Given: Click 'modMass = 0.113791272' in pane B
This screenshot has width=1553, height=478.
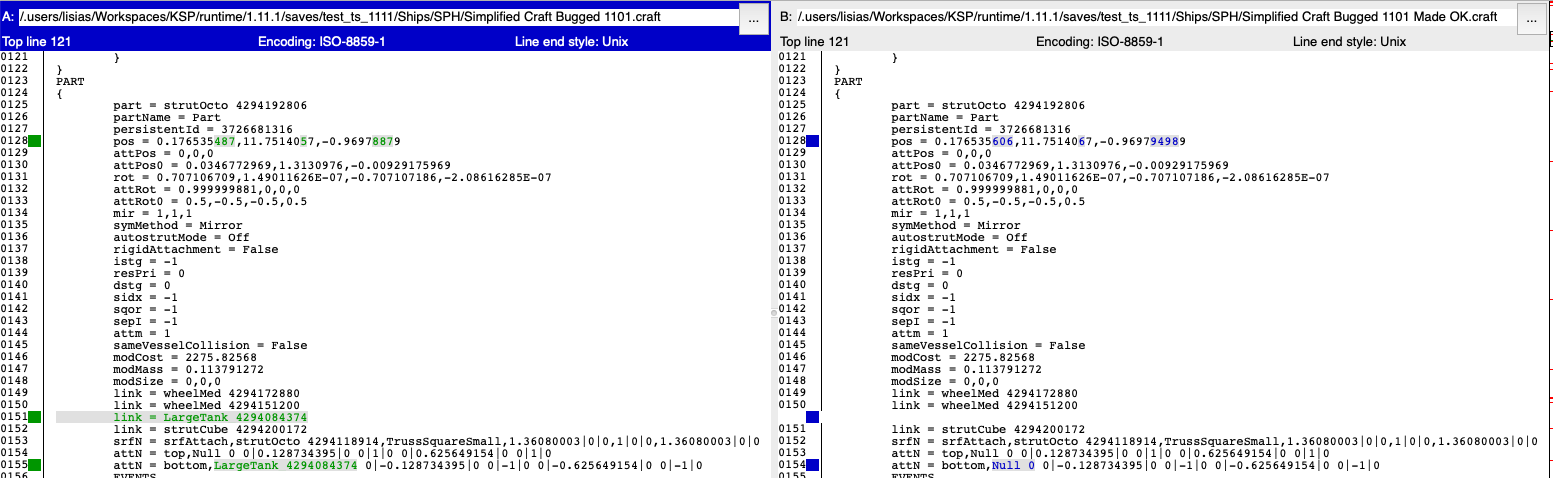Looking at the screenshot, I should pyautogui.click(x=967, y=369).
